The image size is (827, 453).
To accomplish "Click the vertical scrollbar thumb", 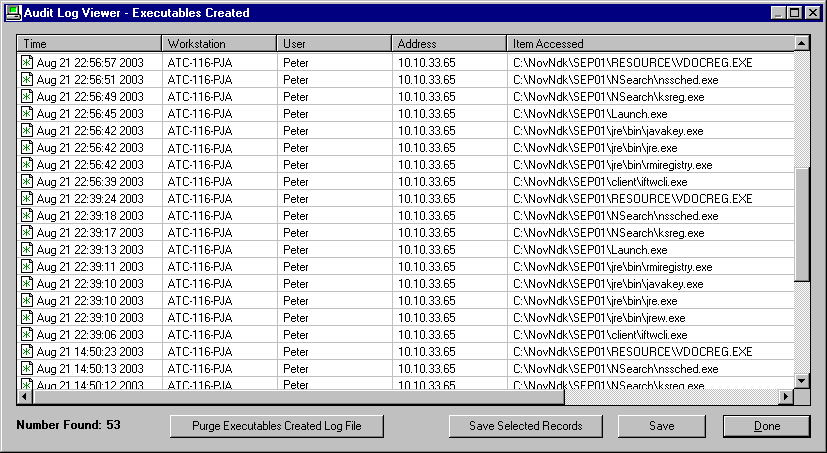I will (x=802, y=224).
